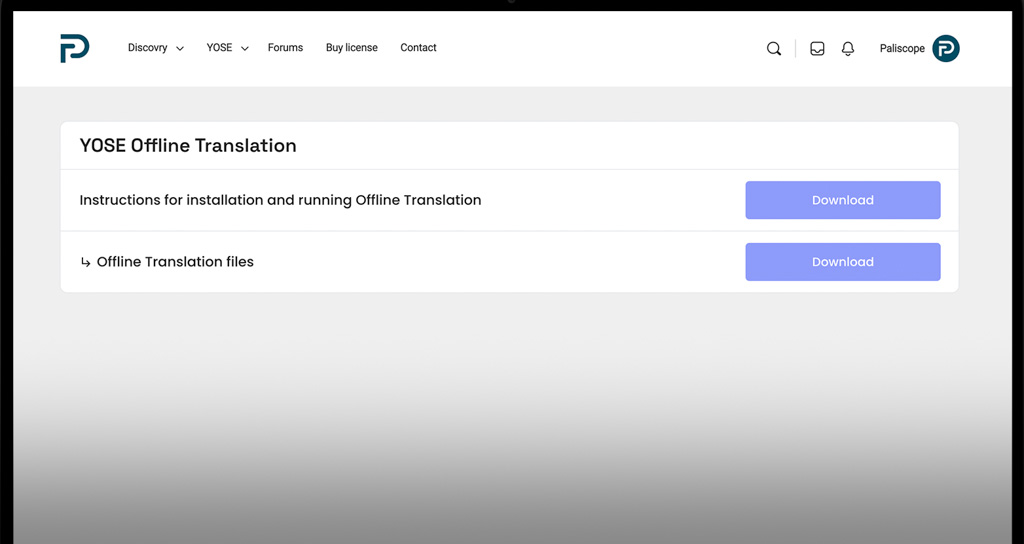Expand the YOSE dropdown chevron

[244, 48]
